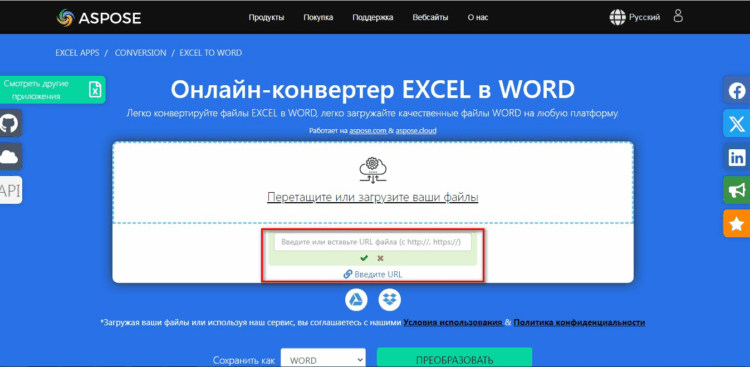Upload from Google Drive
Viewport: 750px width, 367px height.
(356, 300)
